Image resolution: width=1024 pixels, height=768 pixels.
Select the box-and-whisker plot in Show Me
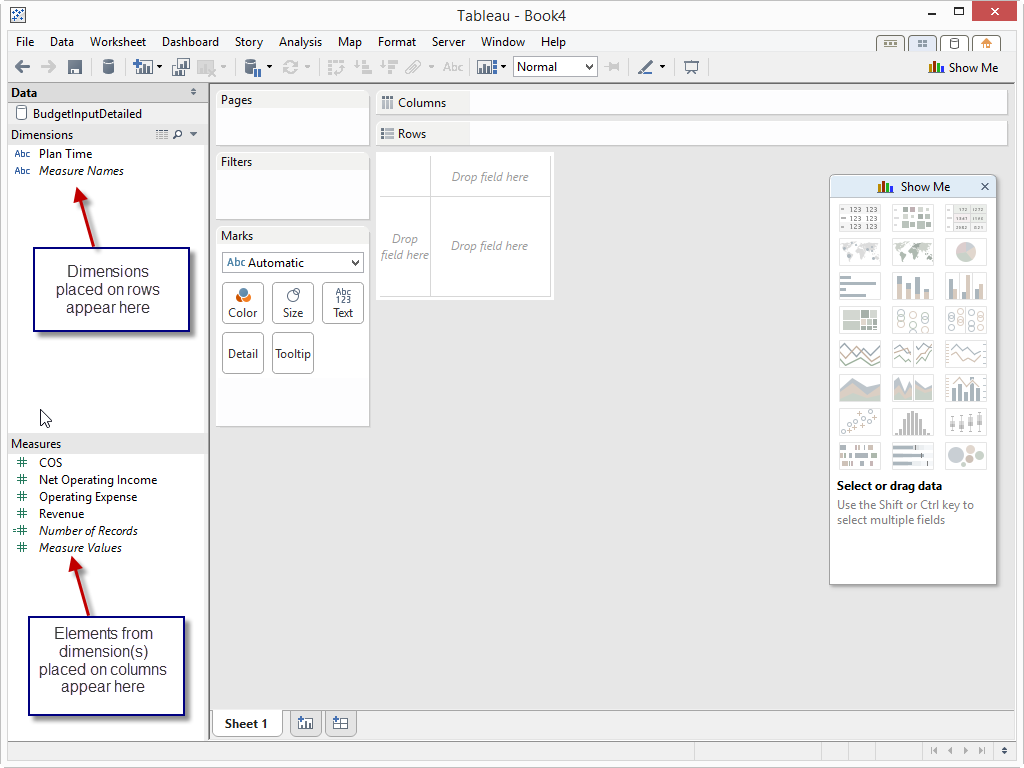point(966,422)
